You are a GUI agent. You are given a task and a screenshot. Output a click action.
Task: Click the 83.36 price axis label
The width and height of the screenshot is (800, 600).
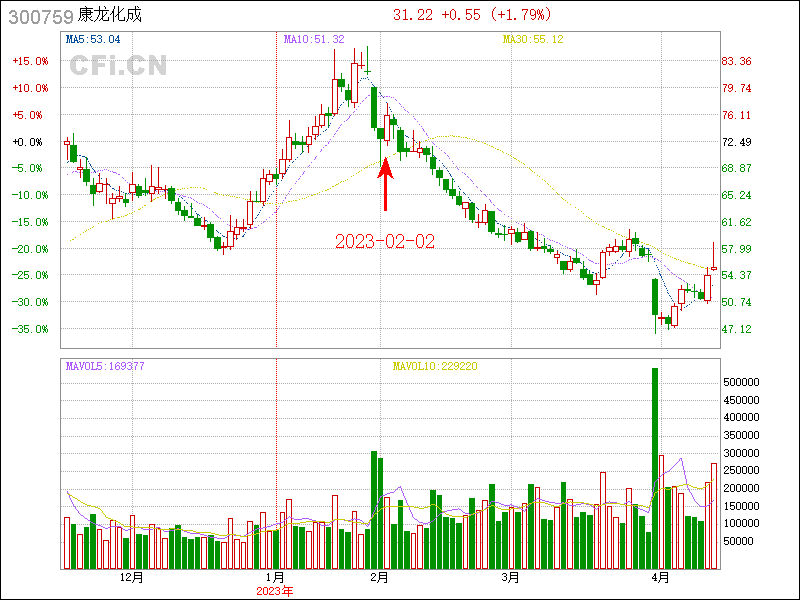(737, 61)
